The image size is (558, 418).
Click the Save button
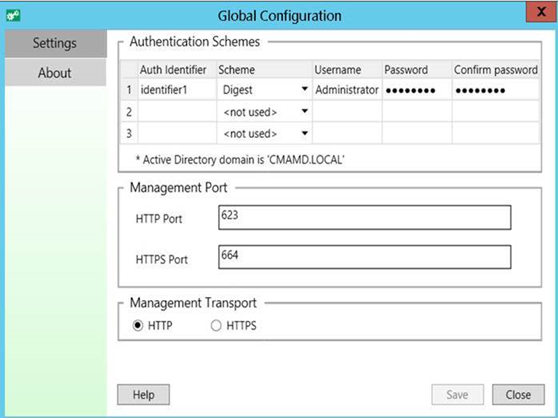click(458, 395)
